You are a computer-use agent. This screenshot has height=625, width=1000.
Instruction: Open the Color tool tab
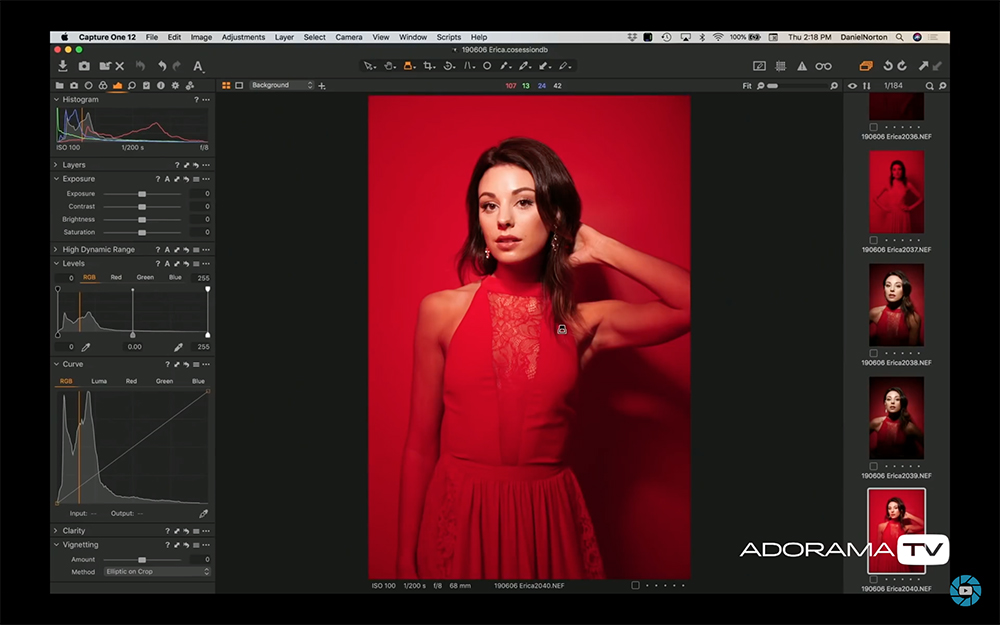[103, 85]
